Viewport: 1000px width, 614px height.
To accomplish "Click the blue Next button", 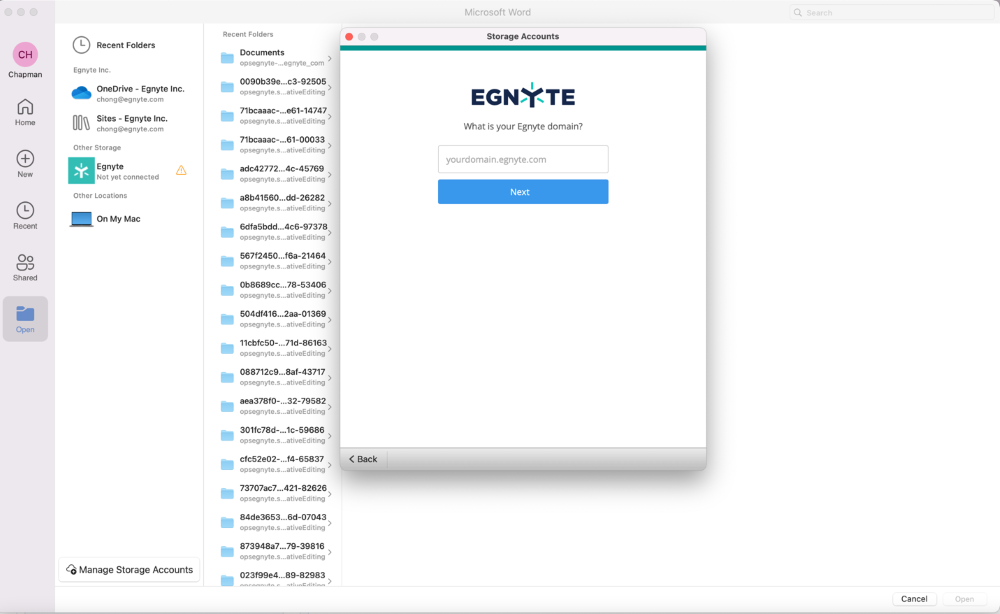I will click(523, 192).
